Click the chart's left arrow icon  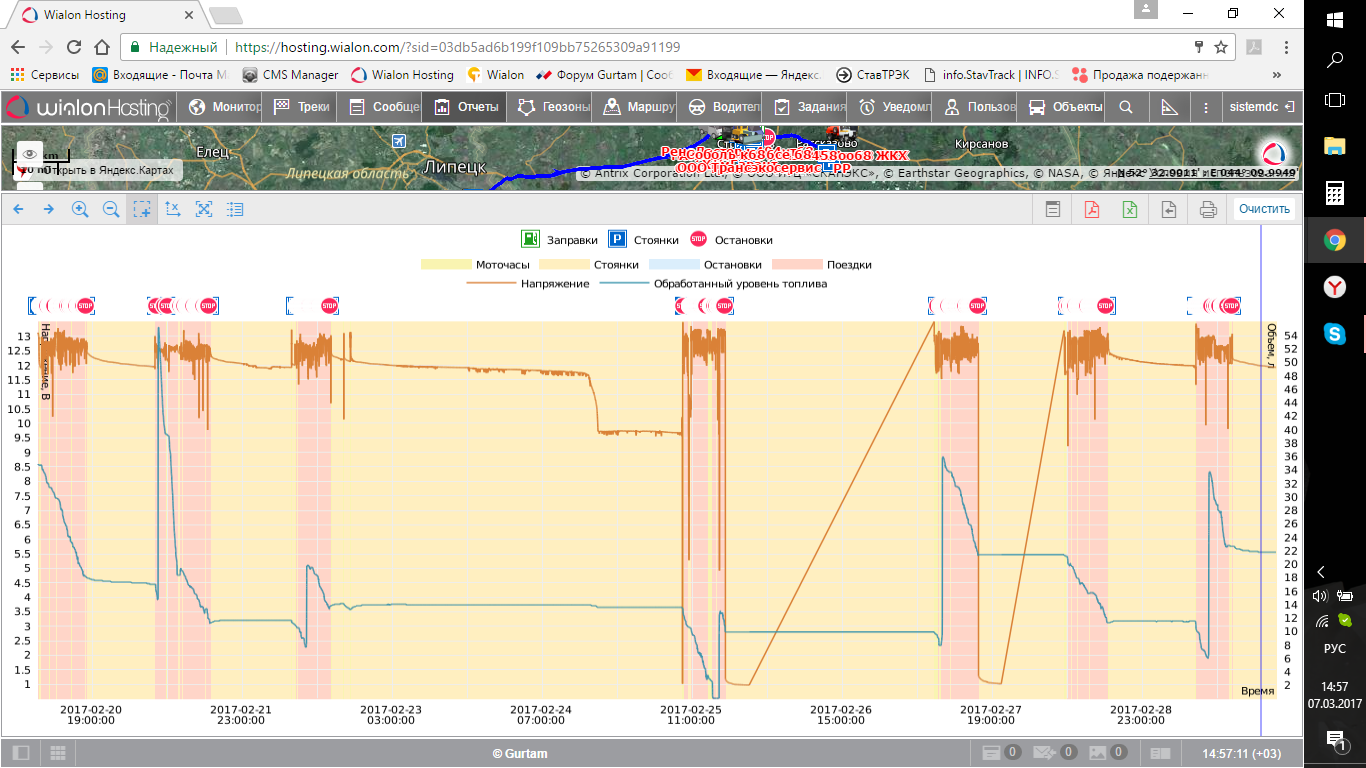18,209
